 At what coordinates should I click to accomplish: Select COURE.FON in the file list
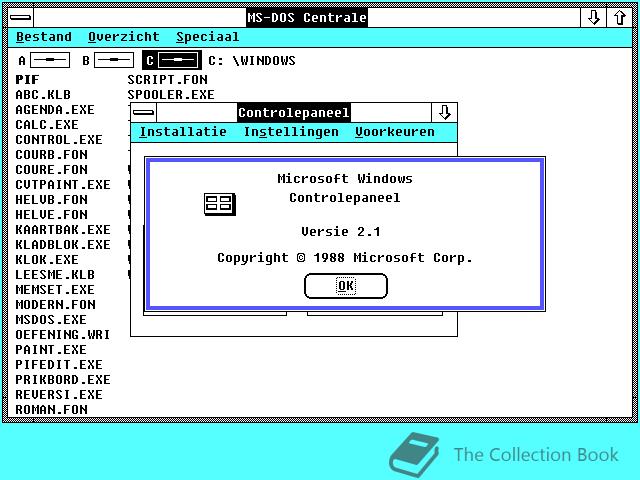pyautogui.click(x=51, y=169)
